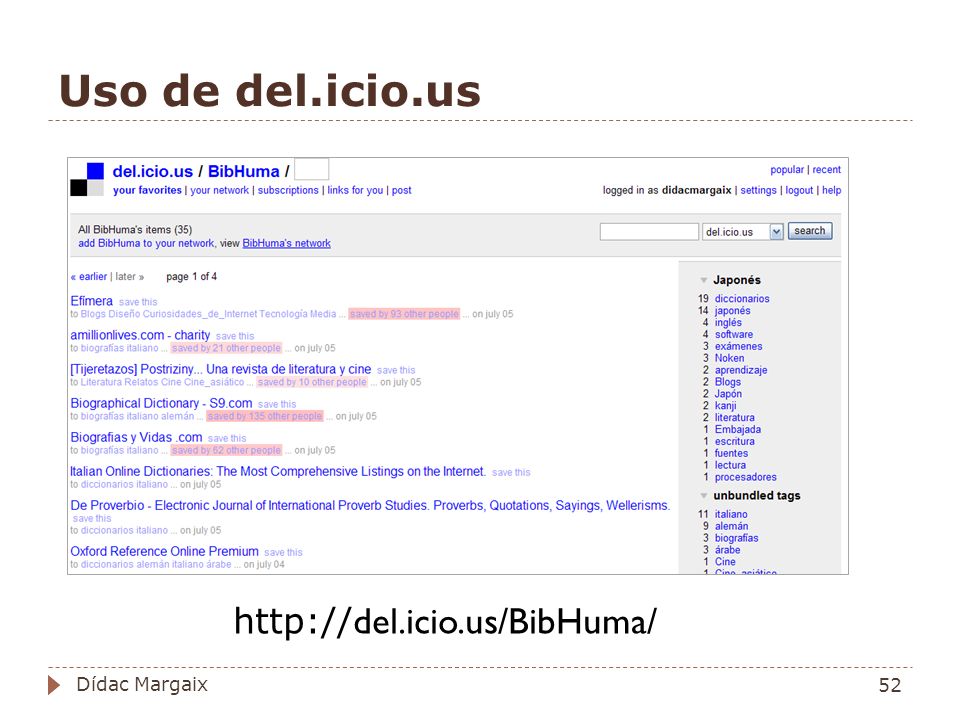This screenshot has height=720, width=960.
Task: Open the del.icio.us home link
Action: 152,171
